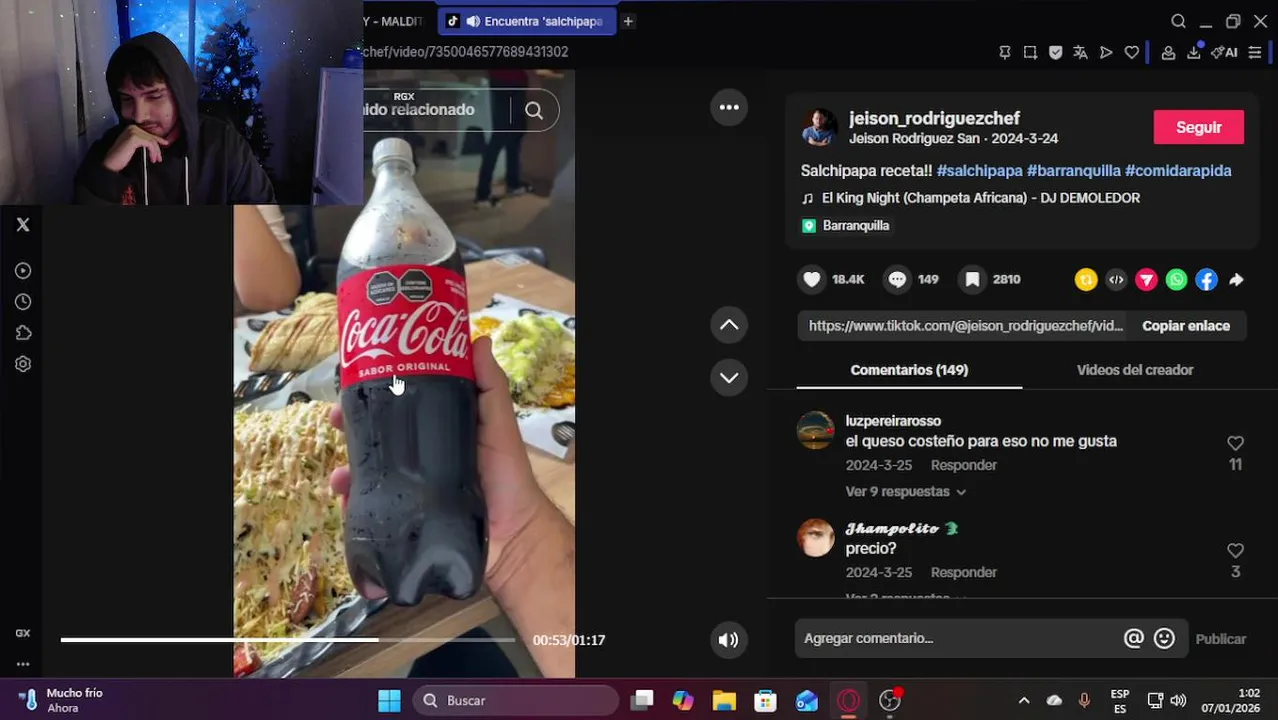Expand 'Ver 9 respuestas' replies
This screenshot has height=720, width=1278.
tap(906, 492)
